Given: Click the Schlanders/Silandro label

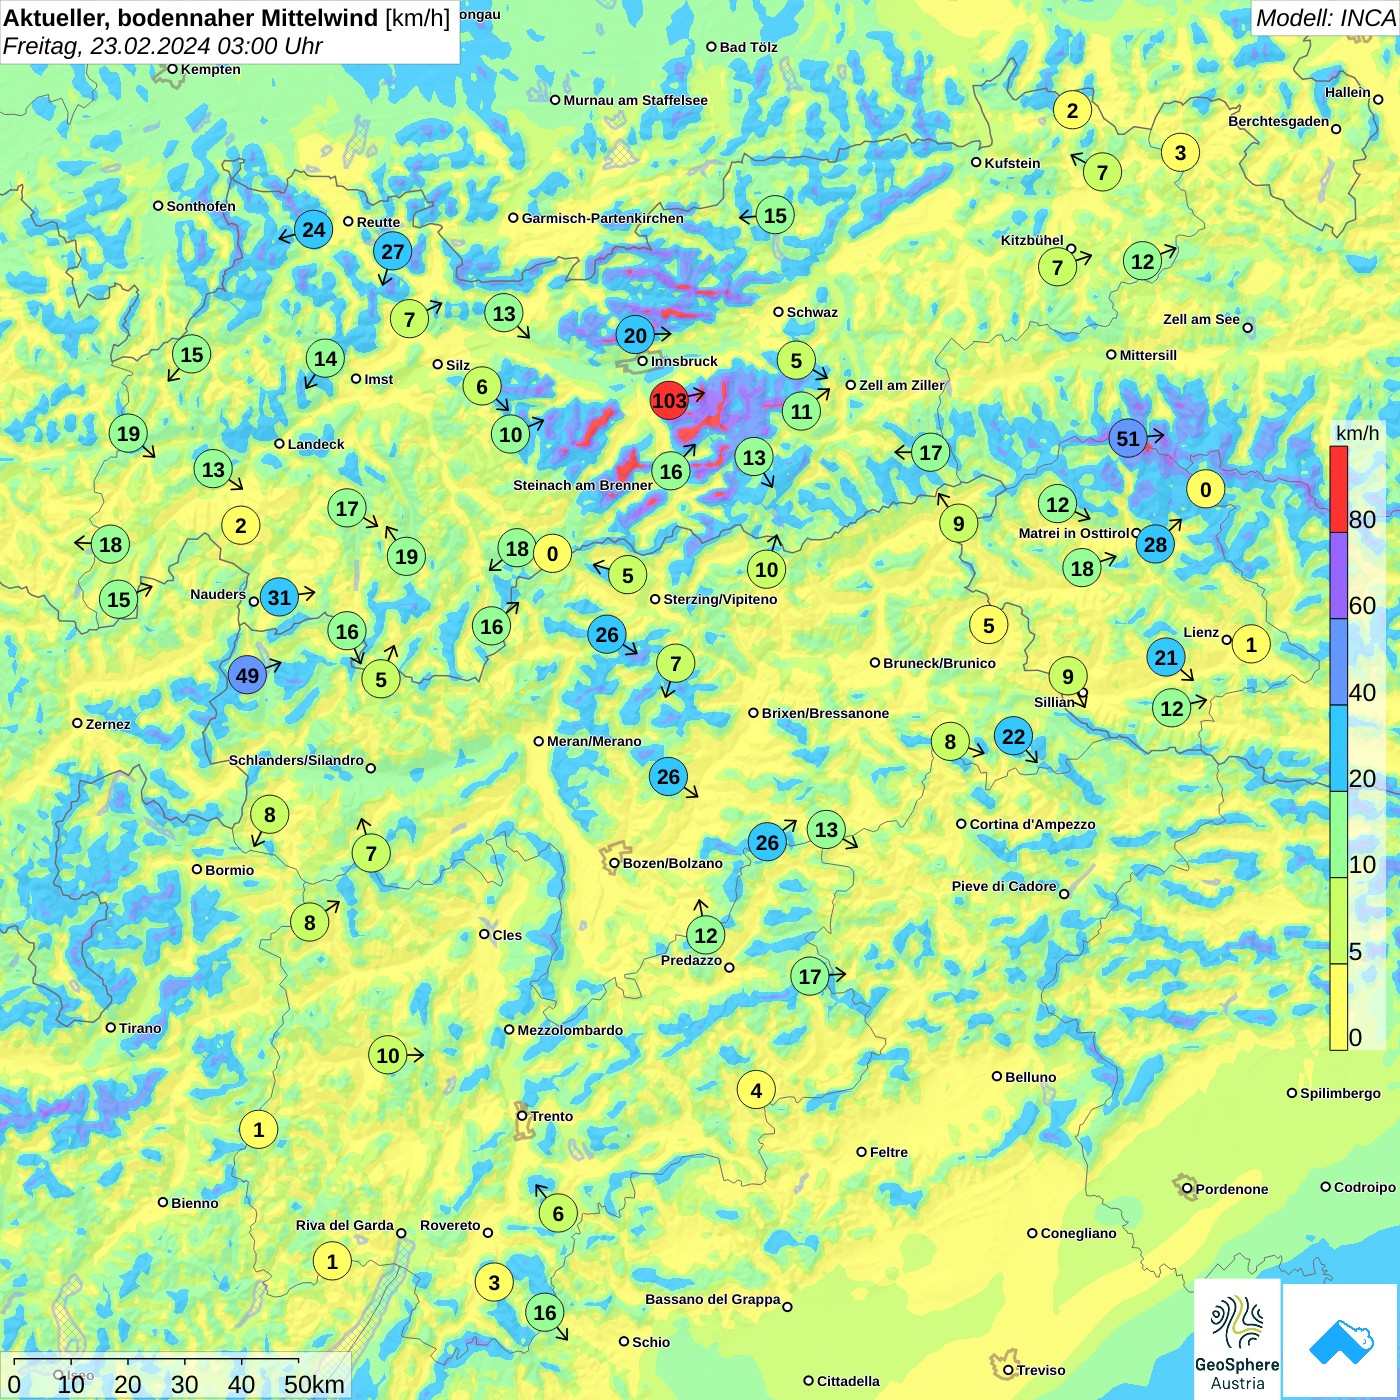Looking at the screenshot, I should [x=296, y=760].
